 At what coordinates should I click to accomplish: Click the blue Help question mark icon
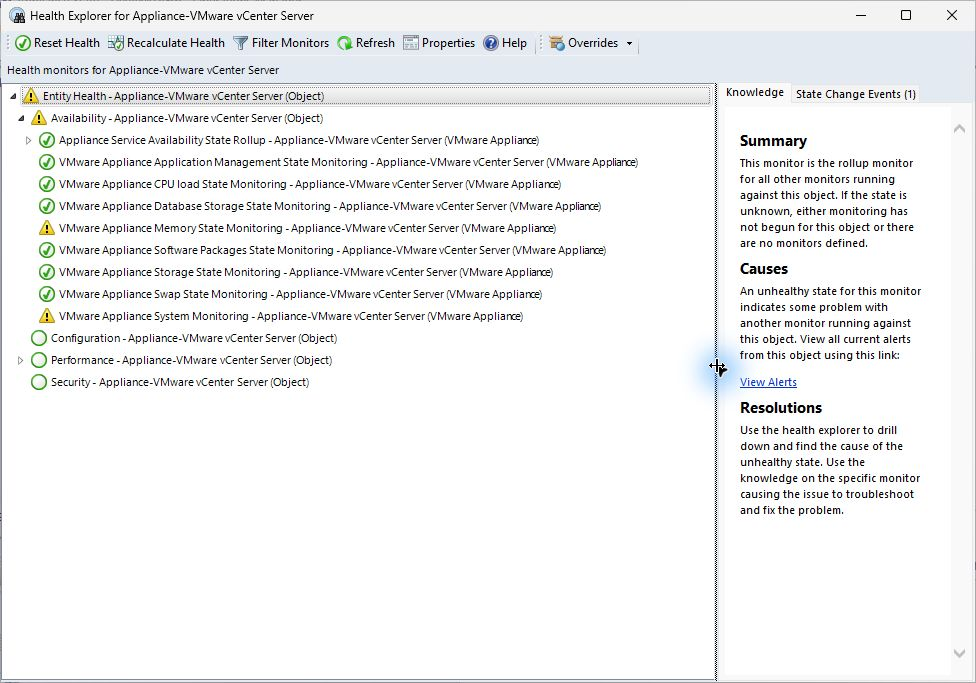[491, 43]
